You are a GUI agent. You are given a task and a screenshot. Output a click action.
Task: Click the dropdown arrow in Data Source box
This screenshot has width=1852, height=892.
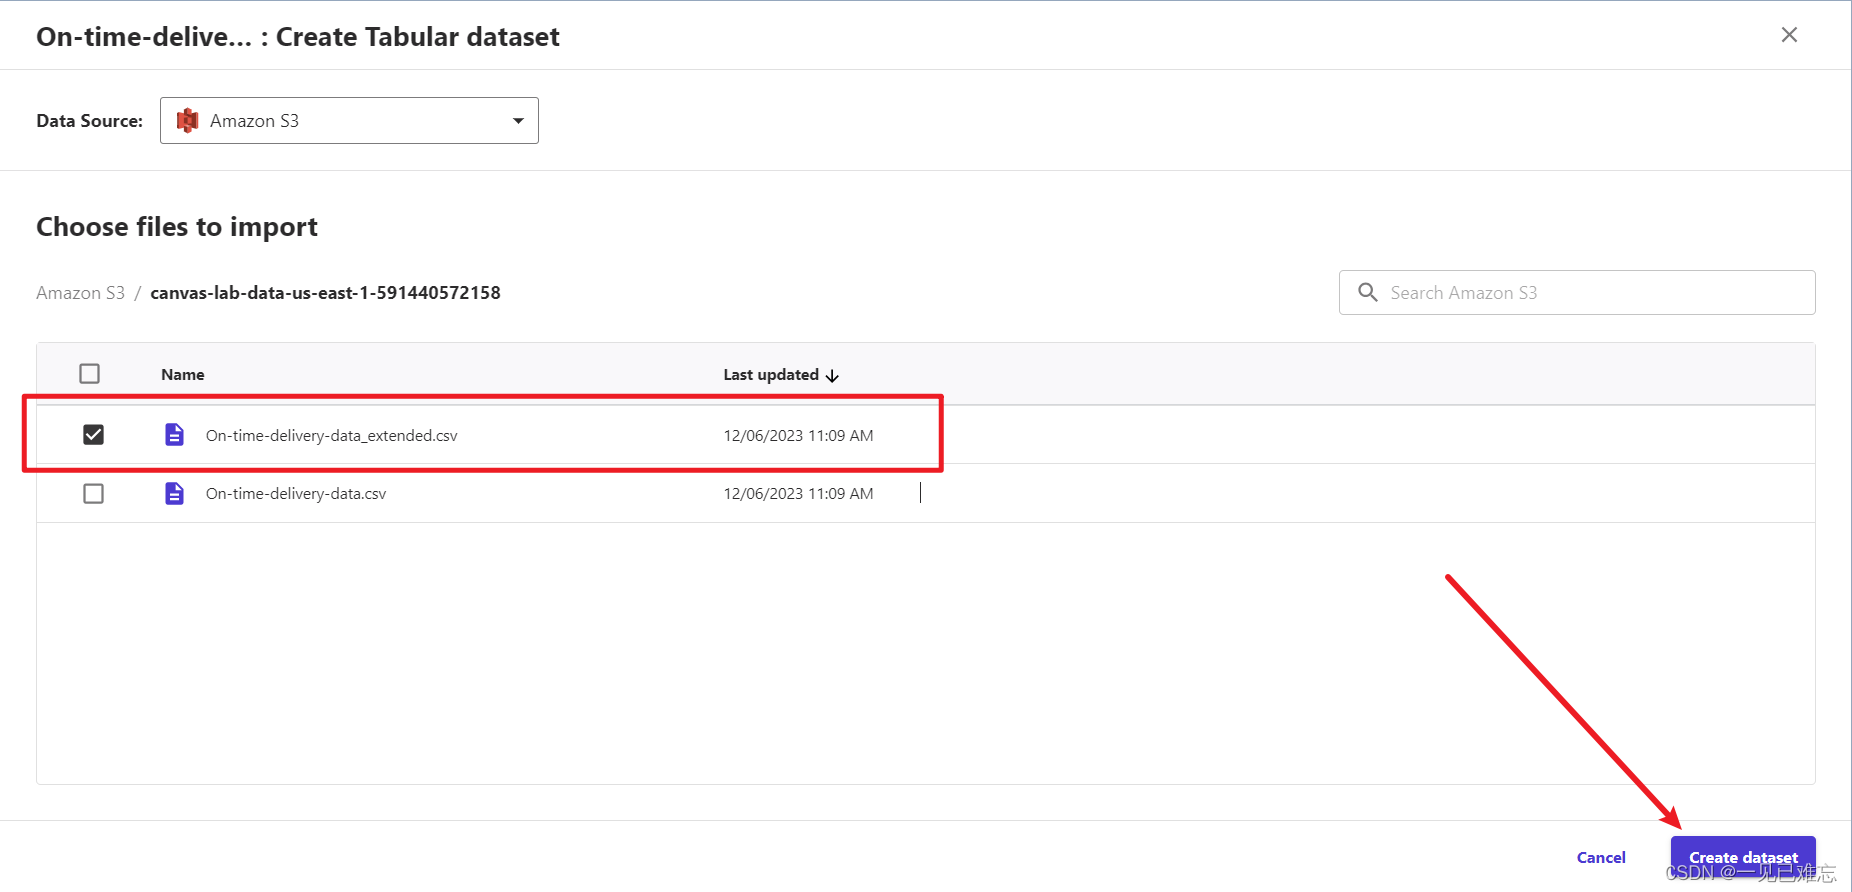[x=518, y=121]
